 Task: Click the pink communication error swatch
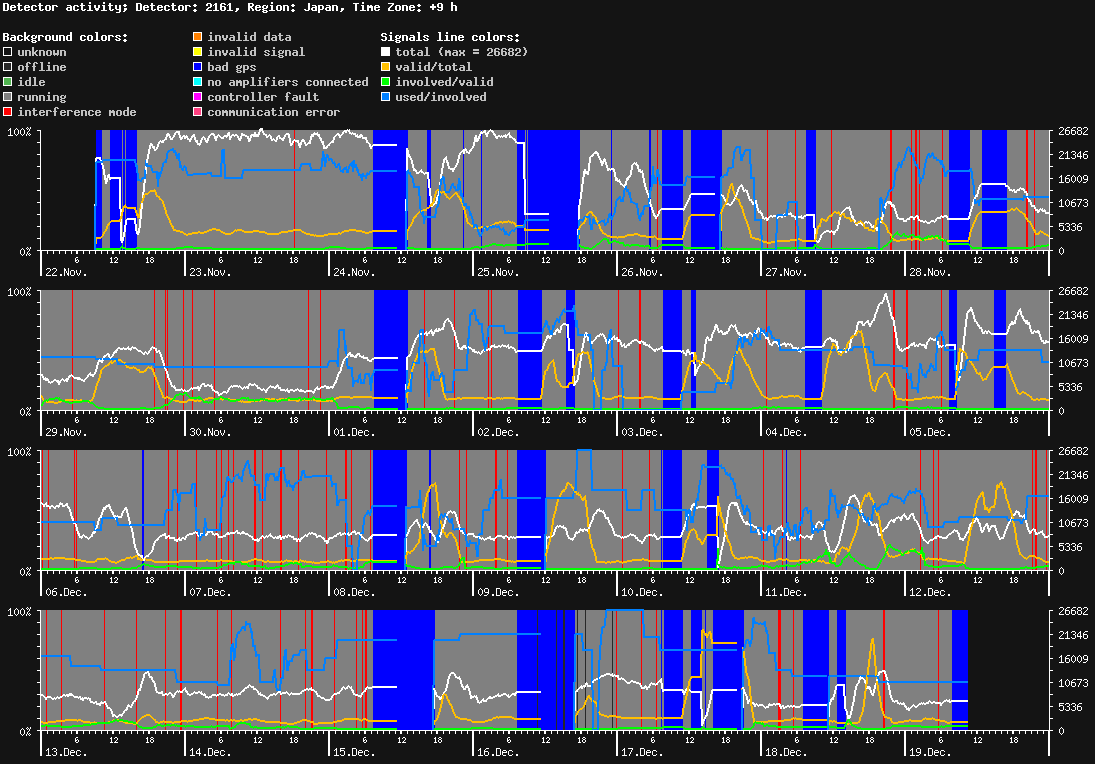[x=198, y=112]
